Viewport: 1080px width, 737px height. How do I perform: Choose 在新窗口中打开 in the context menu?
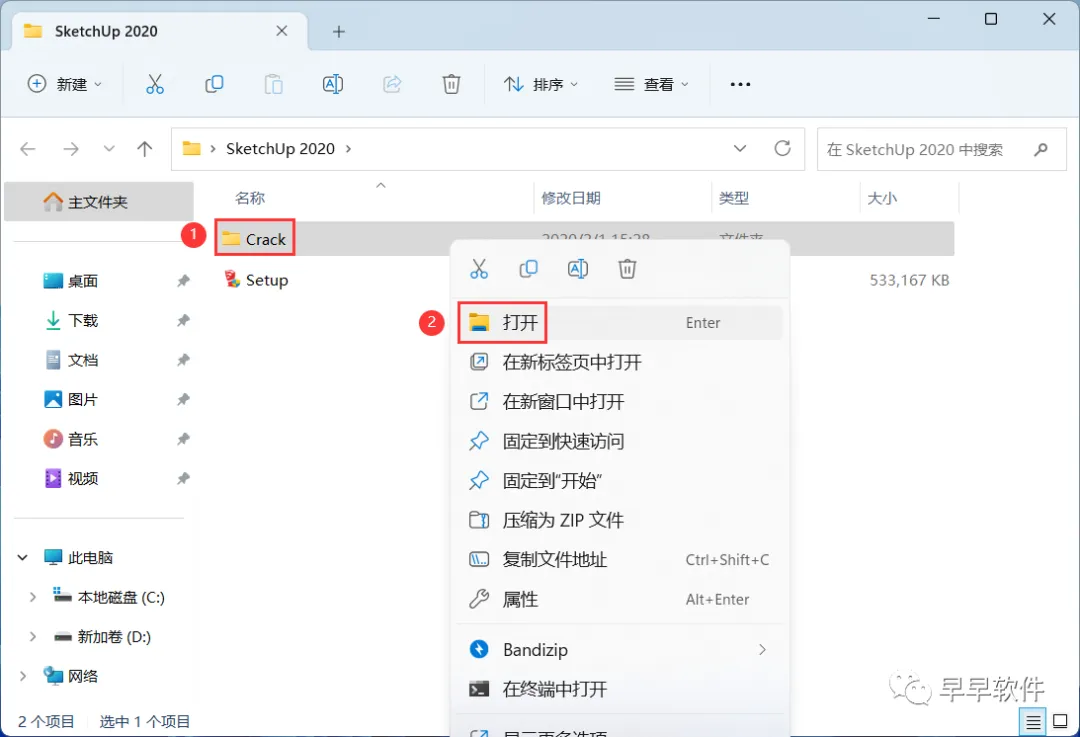click(620, 402)
